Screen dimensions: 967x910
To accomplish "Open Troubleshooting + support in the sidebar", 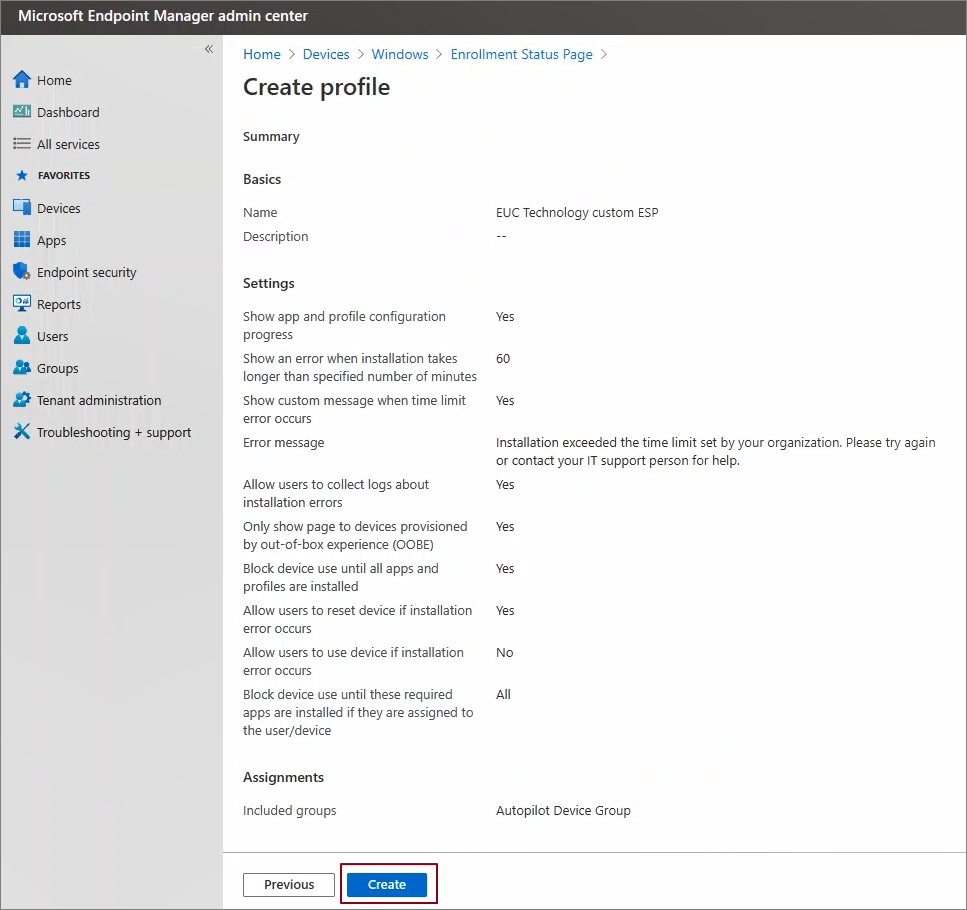I will [114, 433].
